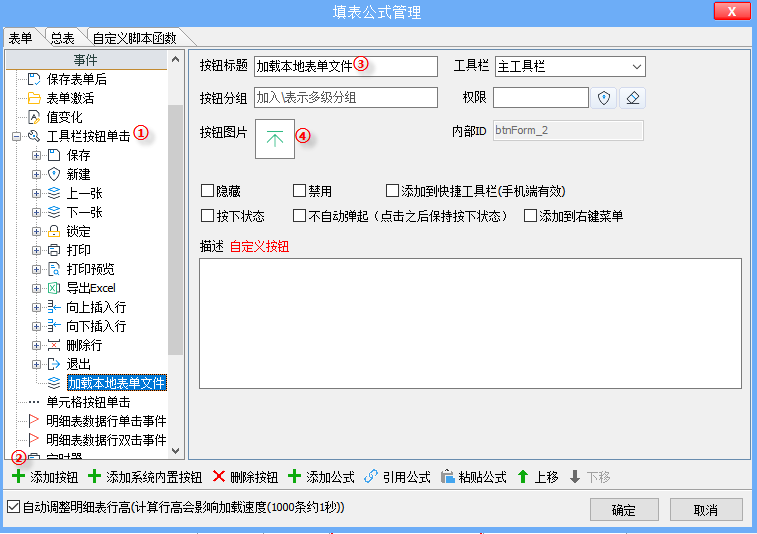Close the 填表公式管理 dialog
Screen dimensions: 757x534
732,12
